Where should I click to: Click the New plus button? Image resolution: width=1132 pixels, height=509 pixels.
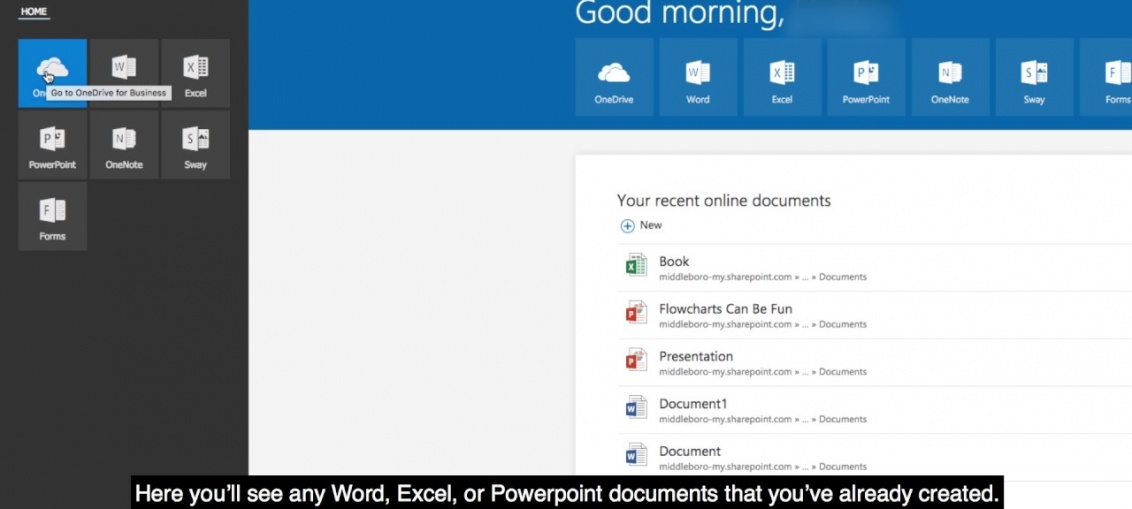[x=641, y=225]
